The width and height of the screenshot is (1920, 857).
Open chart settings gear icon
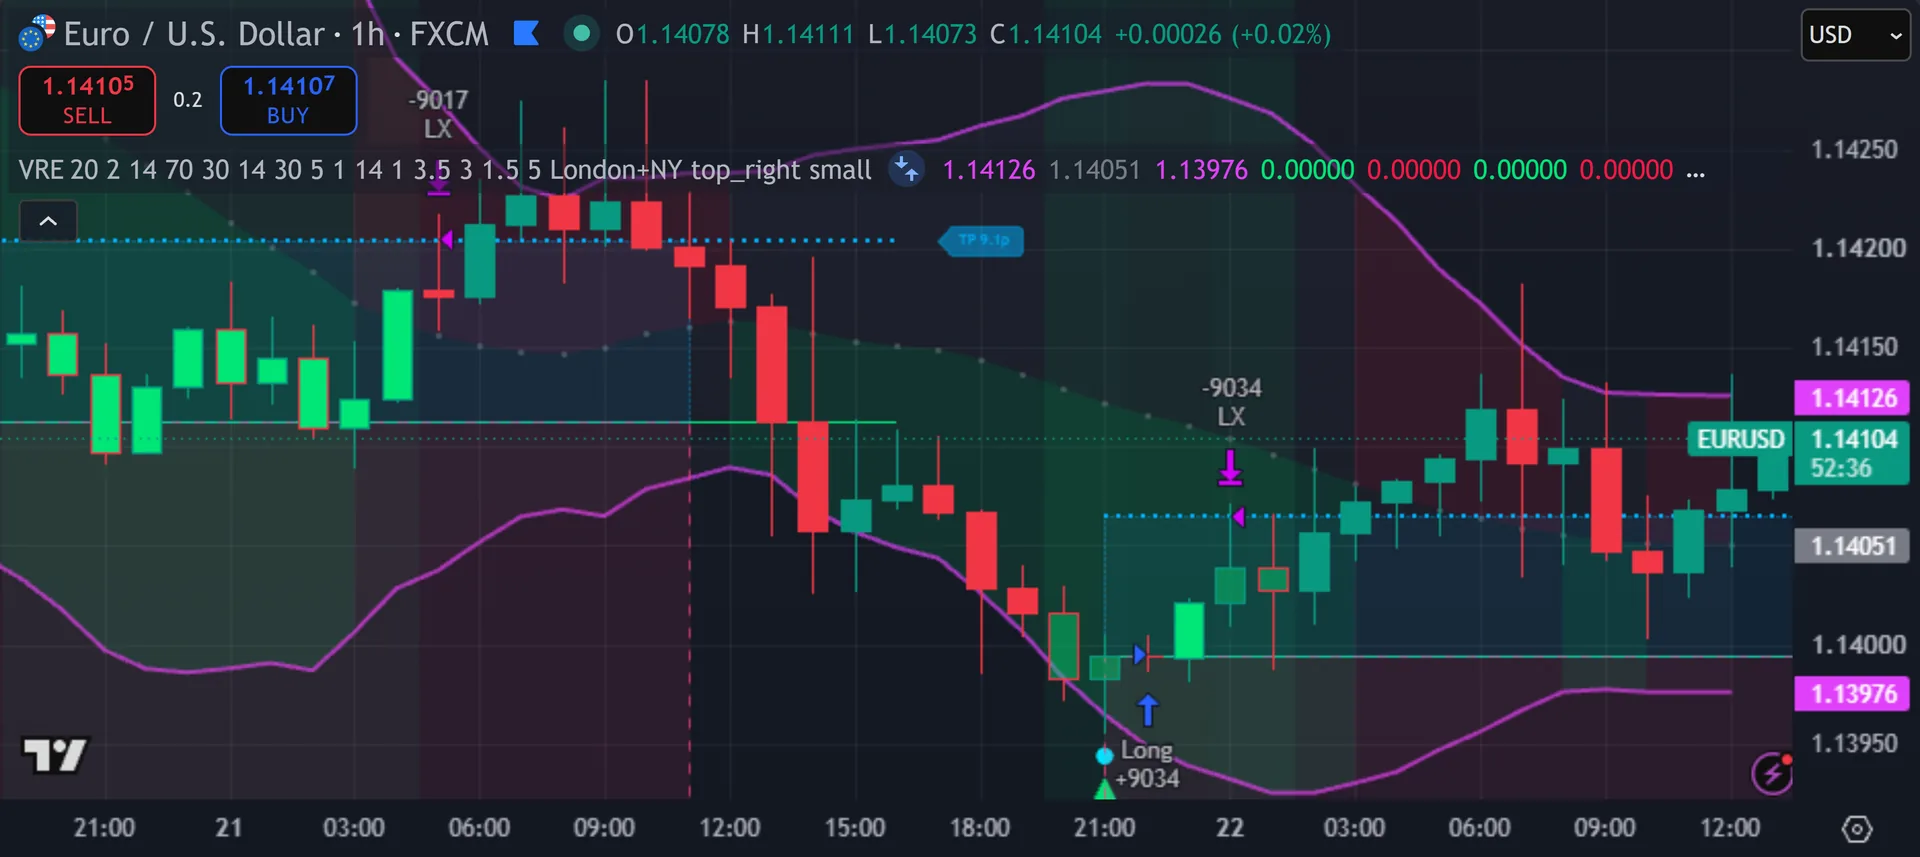point(1857,828)
